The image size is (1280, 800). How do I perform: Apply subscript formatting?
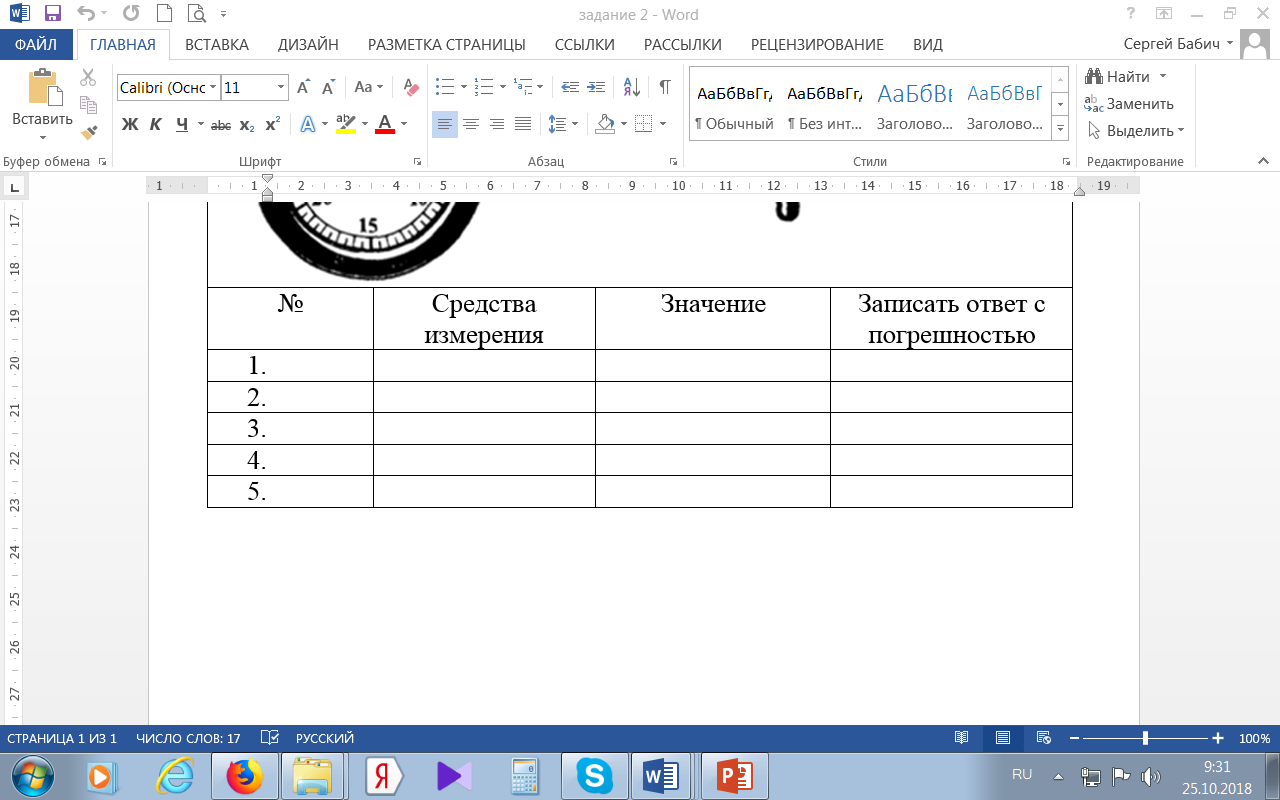(x=247, y=125)
